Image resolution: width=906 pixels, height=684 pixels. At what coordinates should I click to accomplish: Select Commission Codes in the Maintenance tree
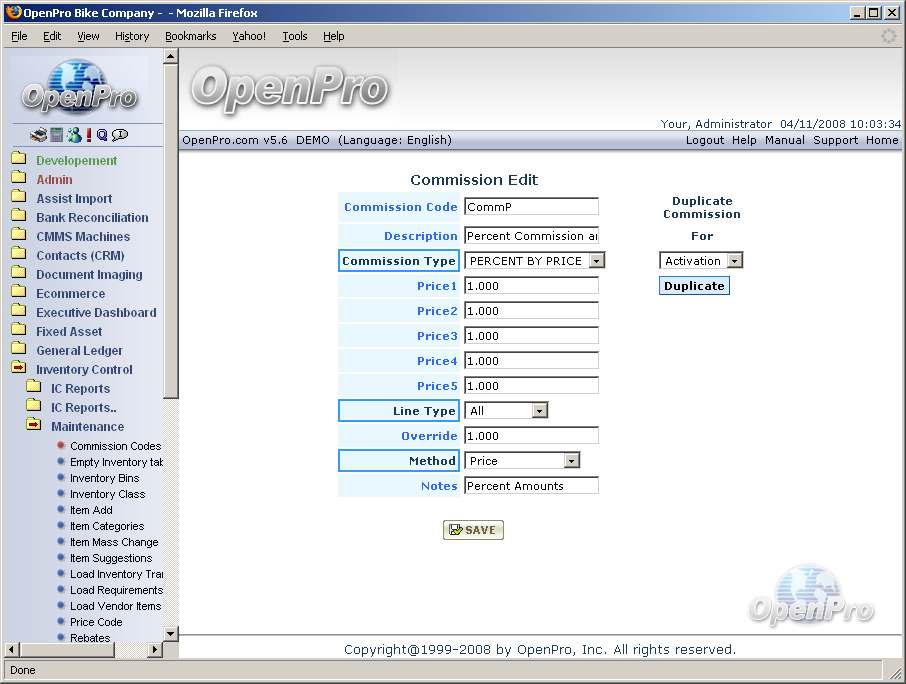tap(115, 446)
